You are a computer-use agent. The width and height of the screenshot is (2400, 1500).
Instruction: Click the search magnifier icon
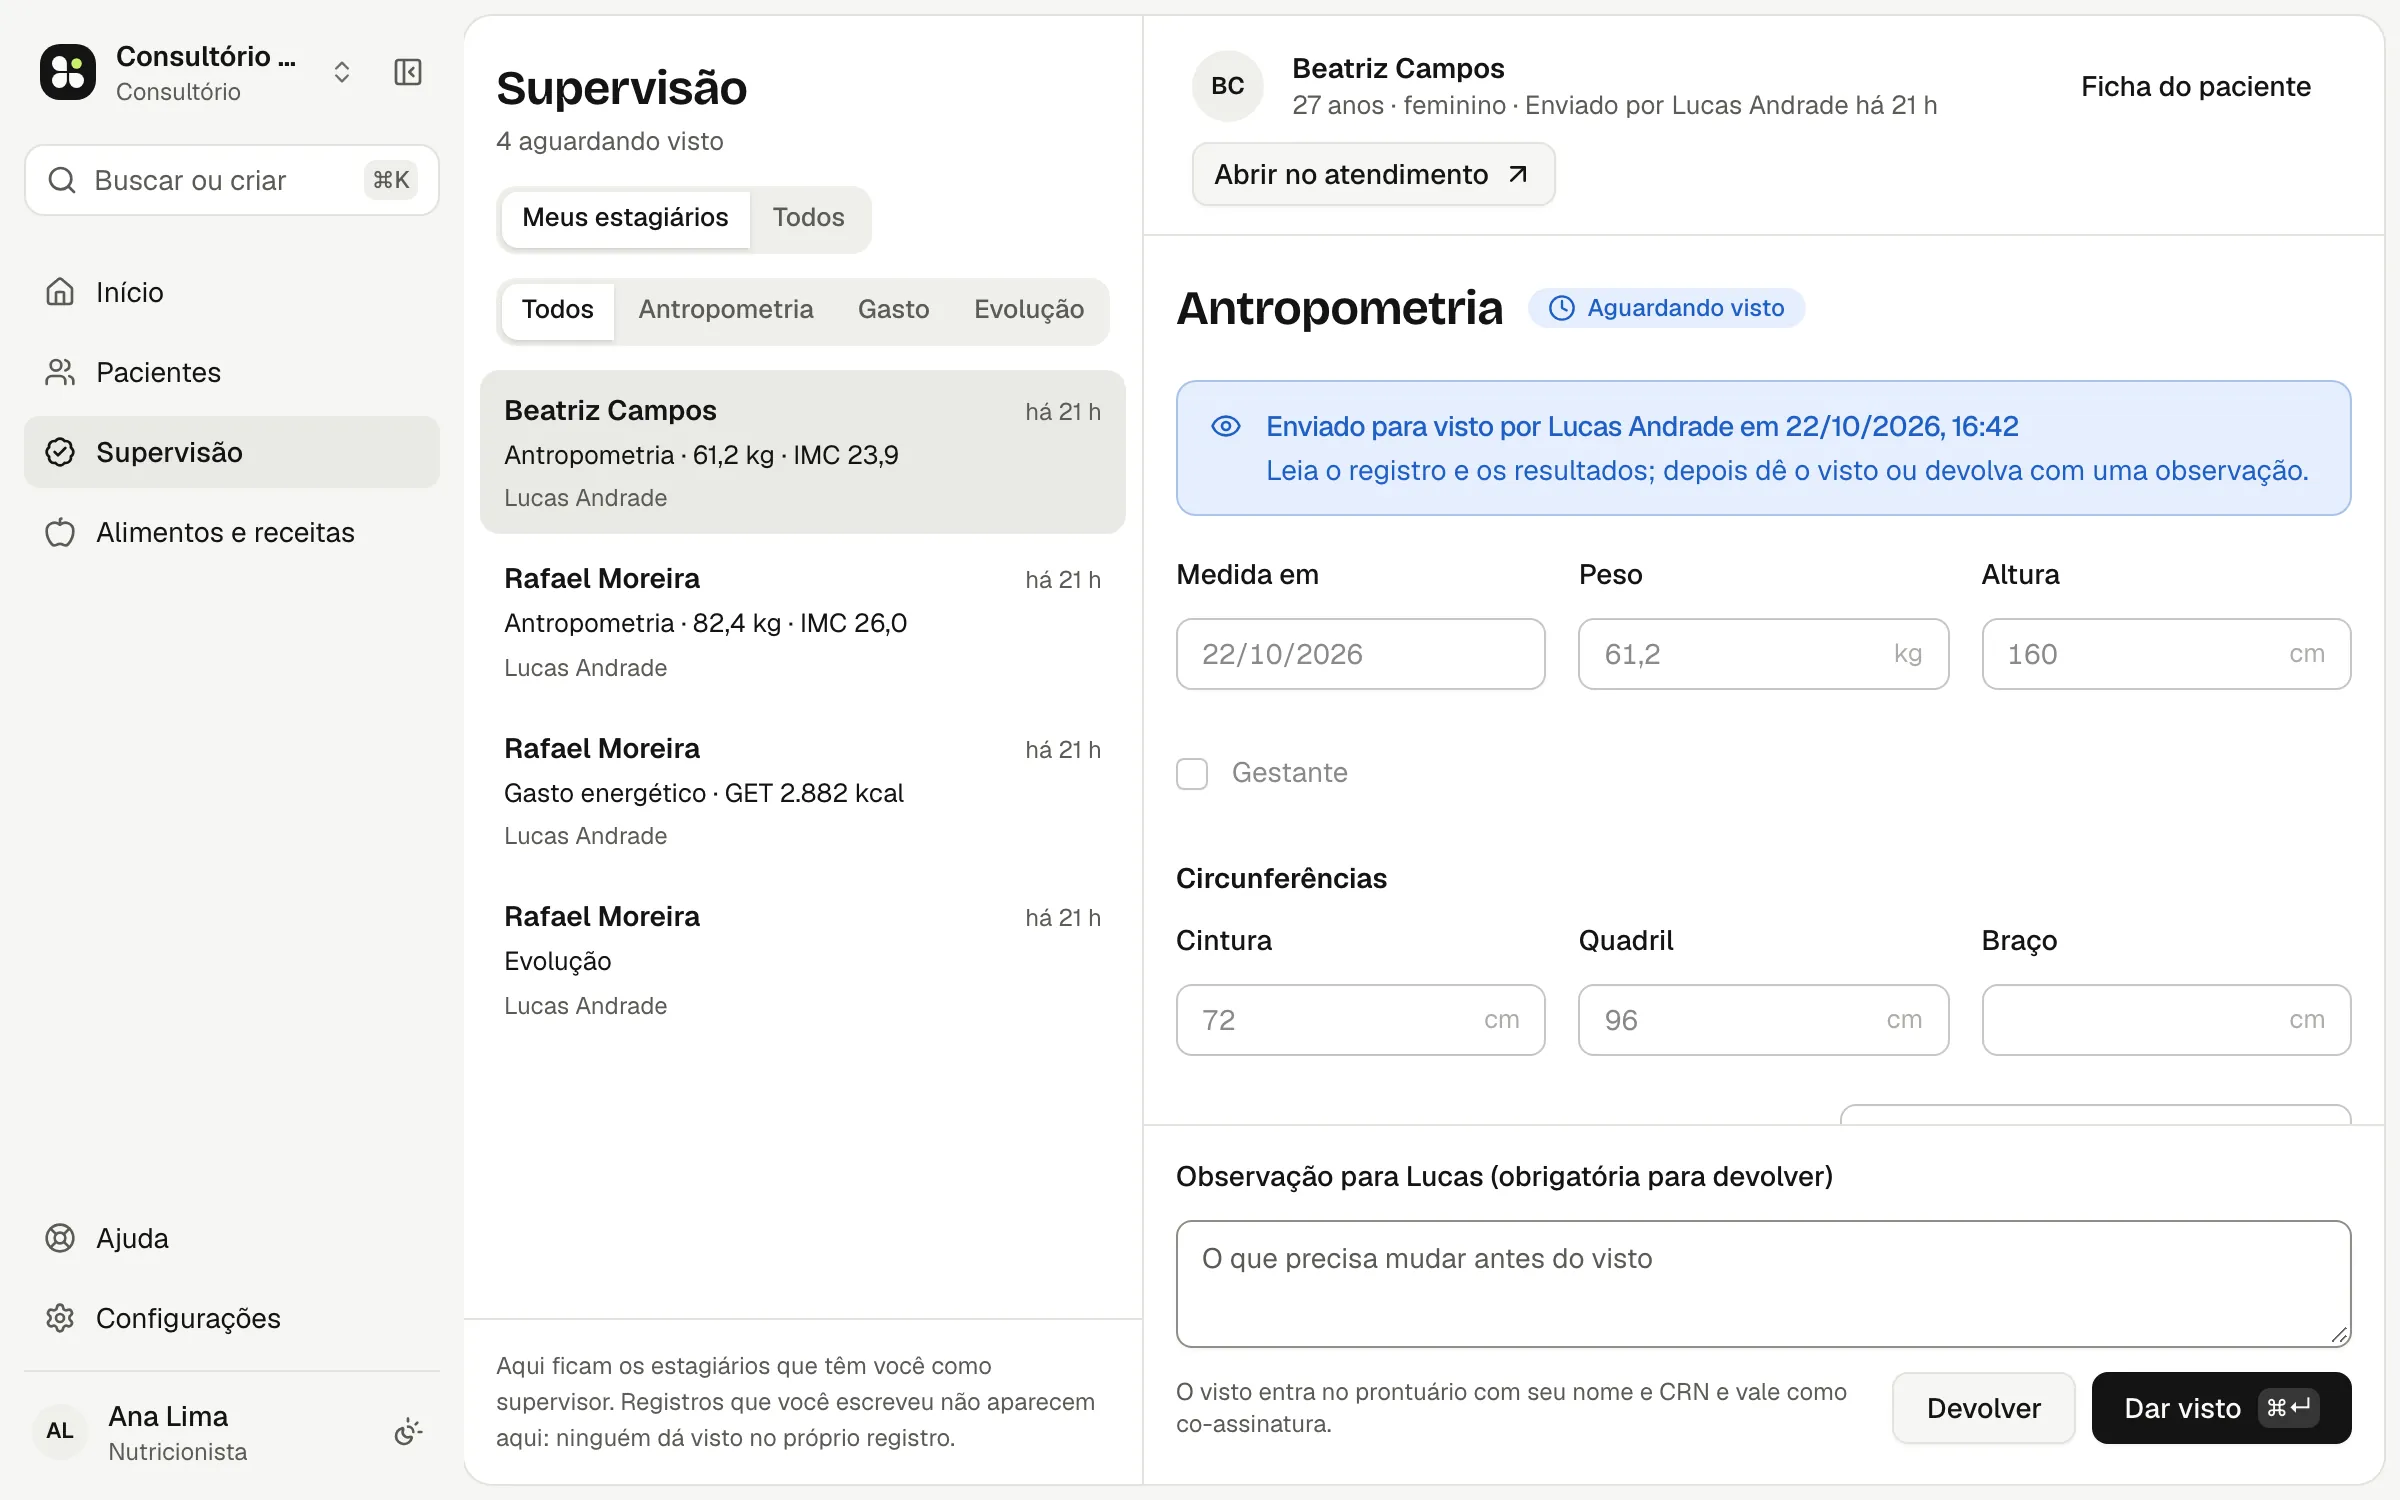[62, 180]
